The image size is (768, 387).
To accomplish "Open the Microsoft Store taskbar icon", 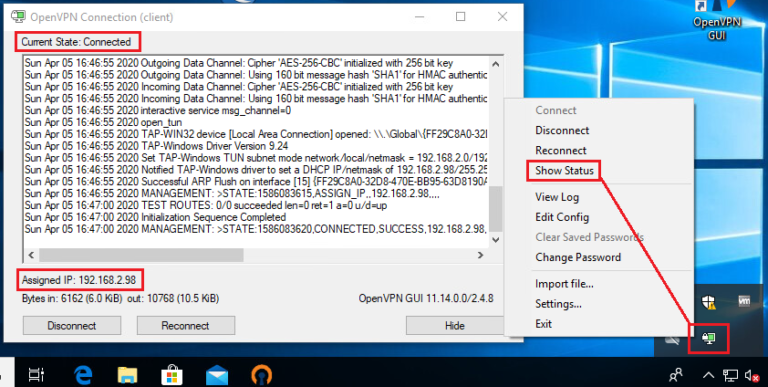I will (172, 375).
